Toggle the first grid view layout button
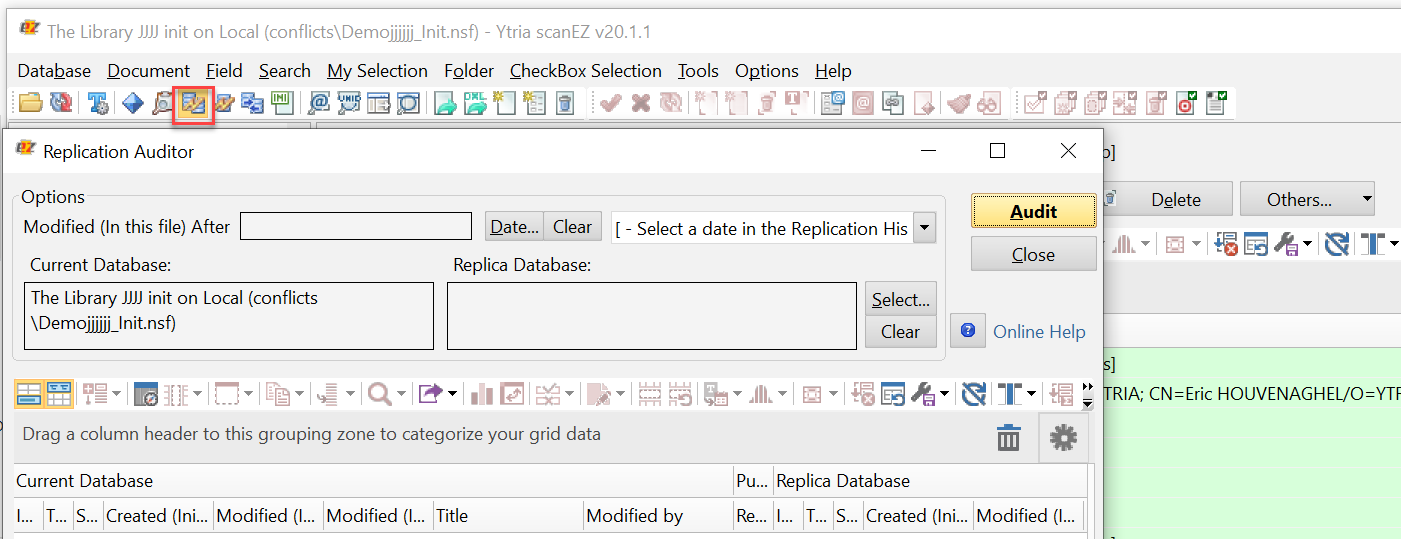Screen dimensions: 1401x539 click(29, 394)
